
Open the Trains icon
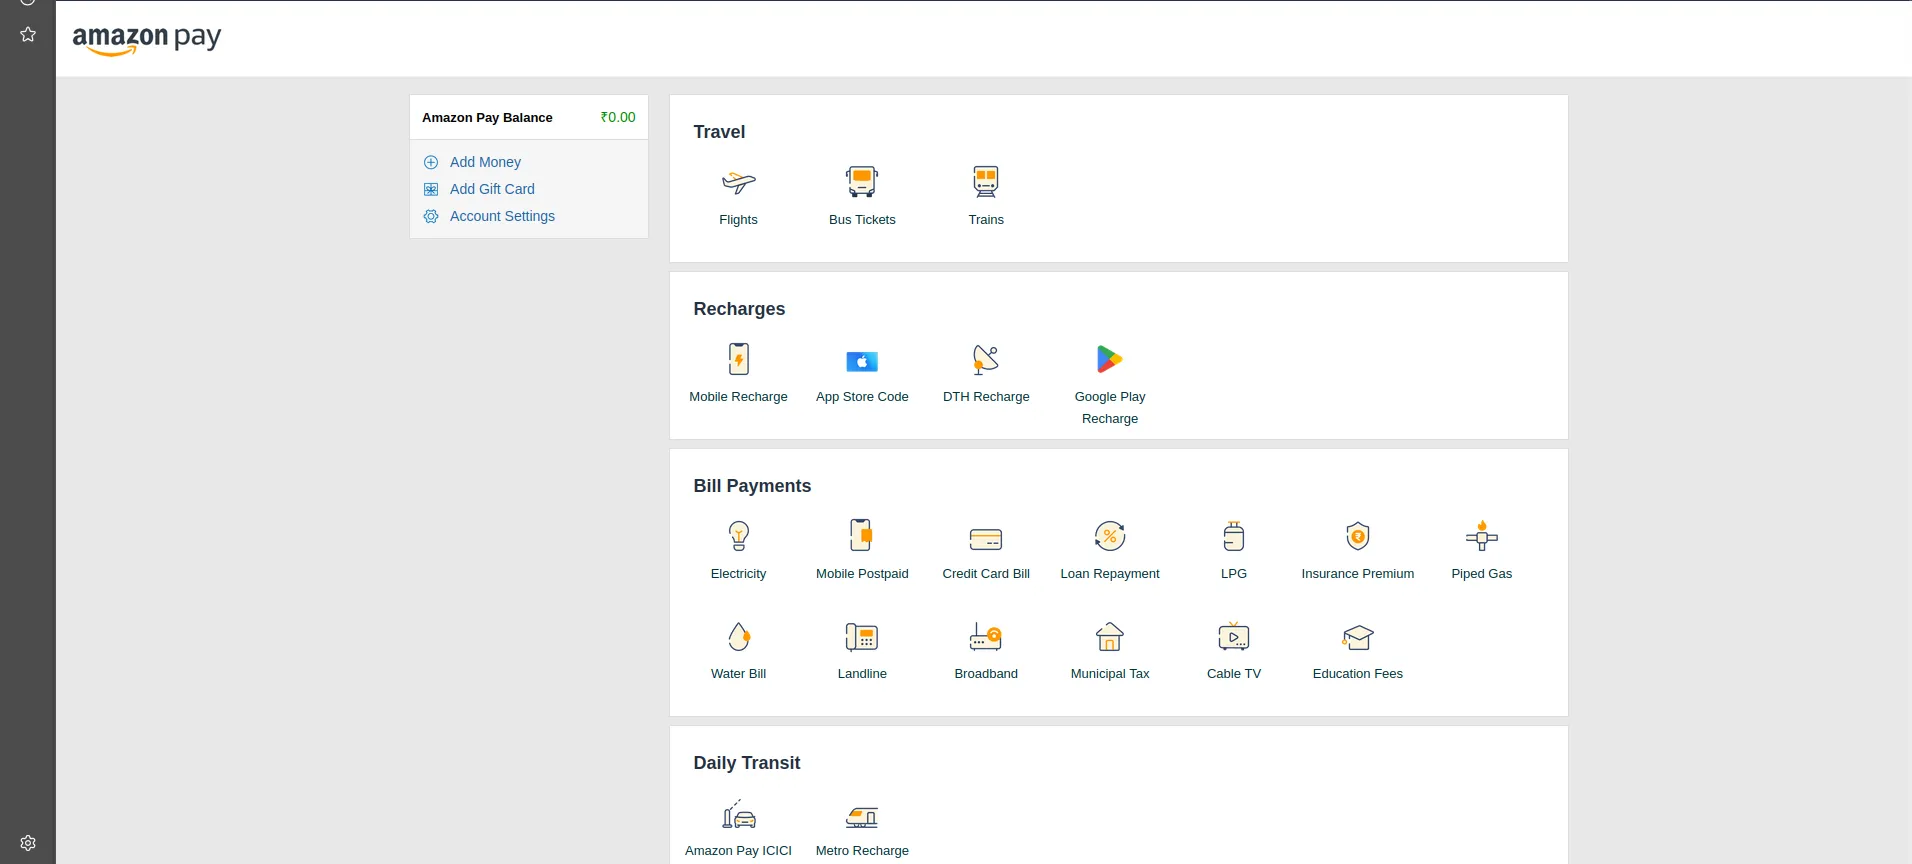[986, 182]
